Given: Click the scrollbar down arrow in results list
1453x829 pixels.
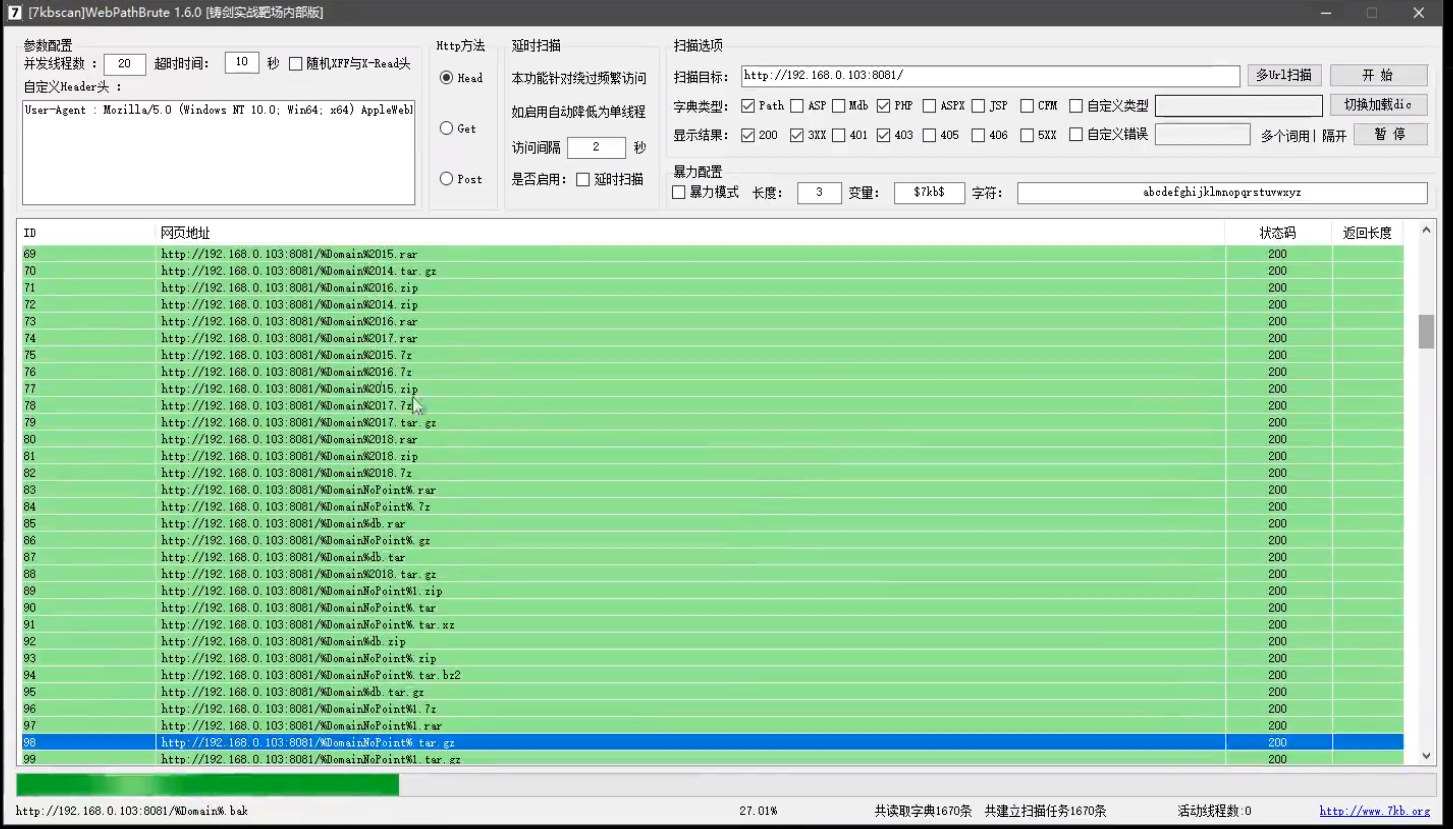Looking at the screenshot, I should click(x=1426, y=756).
